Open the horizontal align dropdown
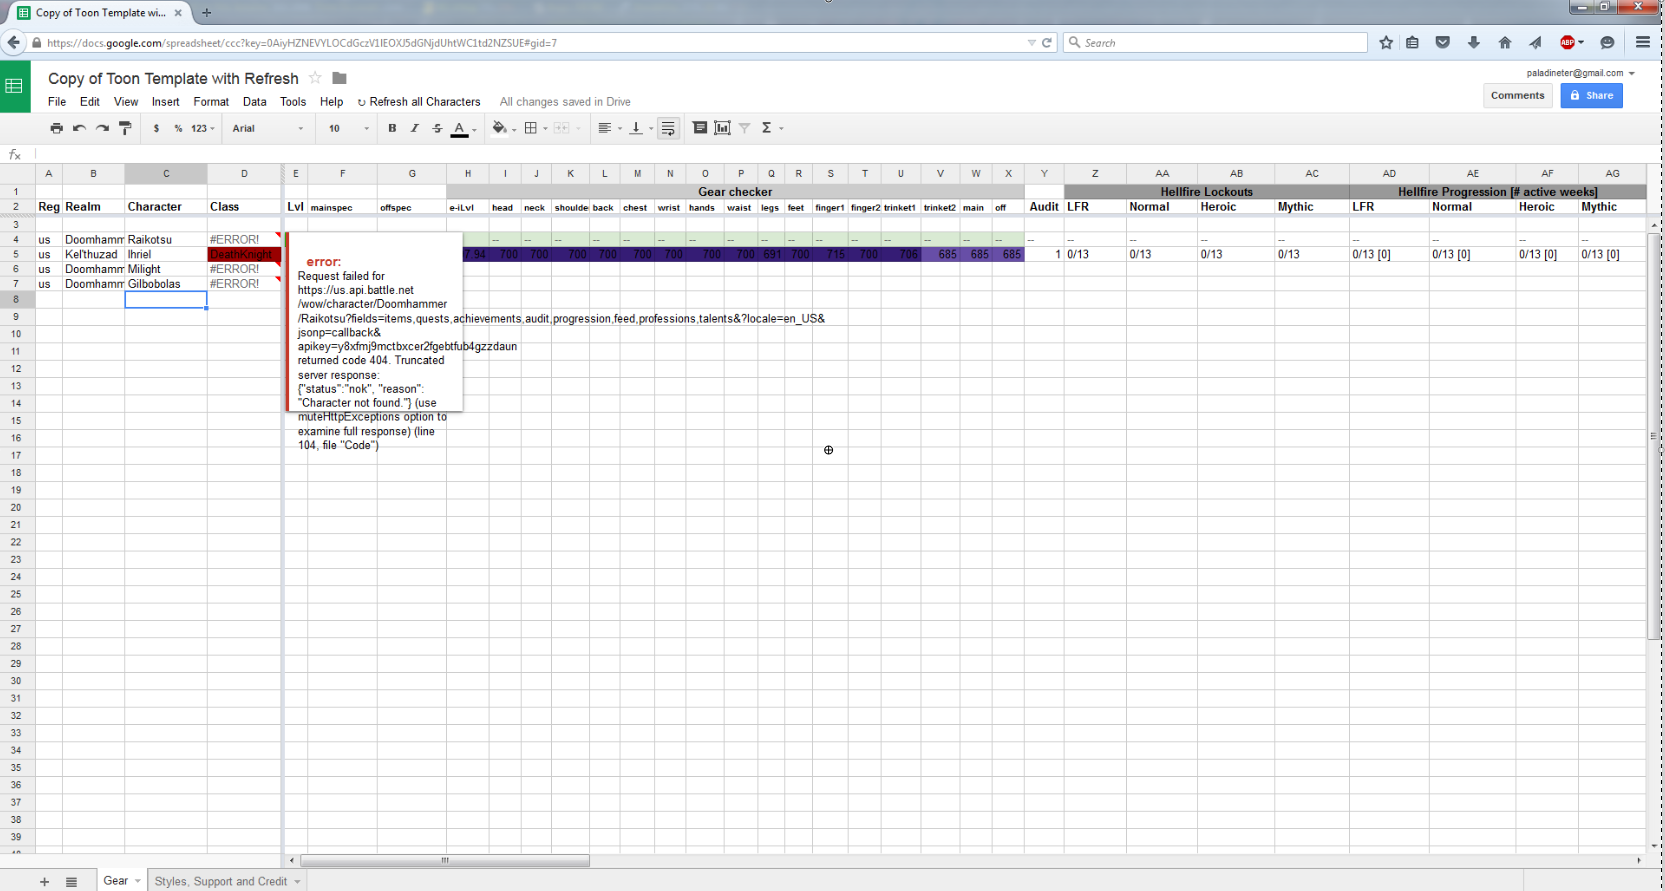Image resolution: width=1665 pixels, height=891 pixels. coord(609,128)
